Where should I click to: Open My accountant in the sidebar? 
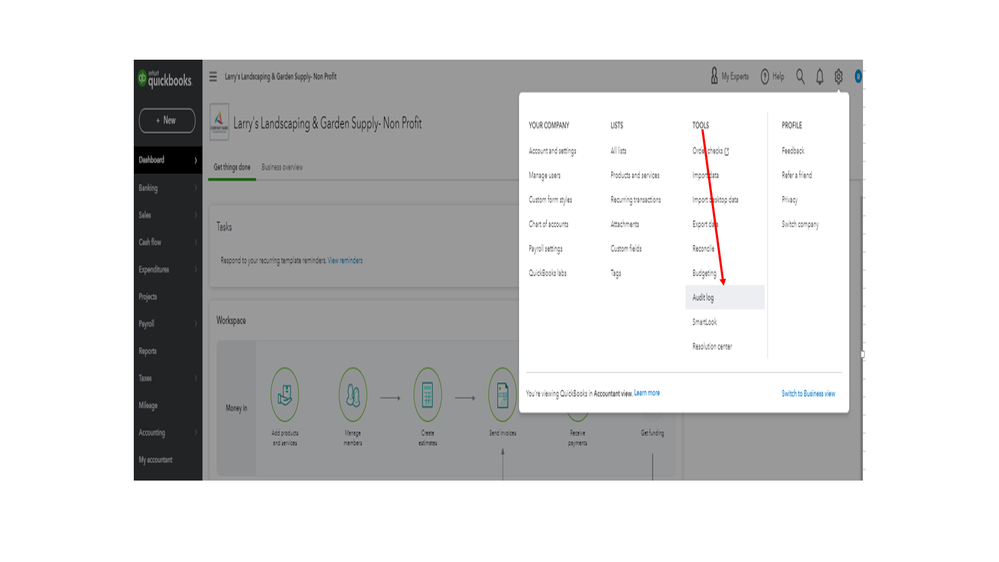[x=155, y=459]
